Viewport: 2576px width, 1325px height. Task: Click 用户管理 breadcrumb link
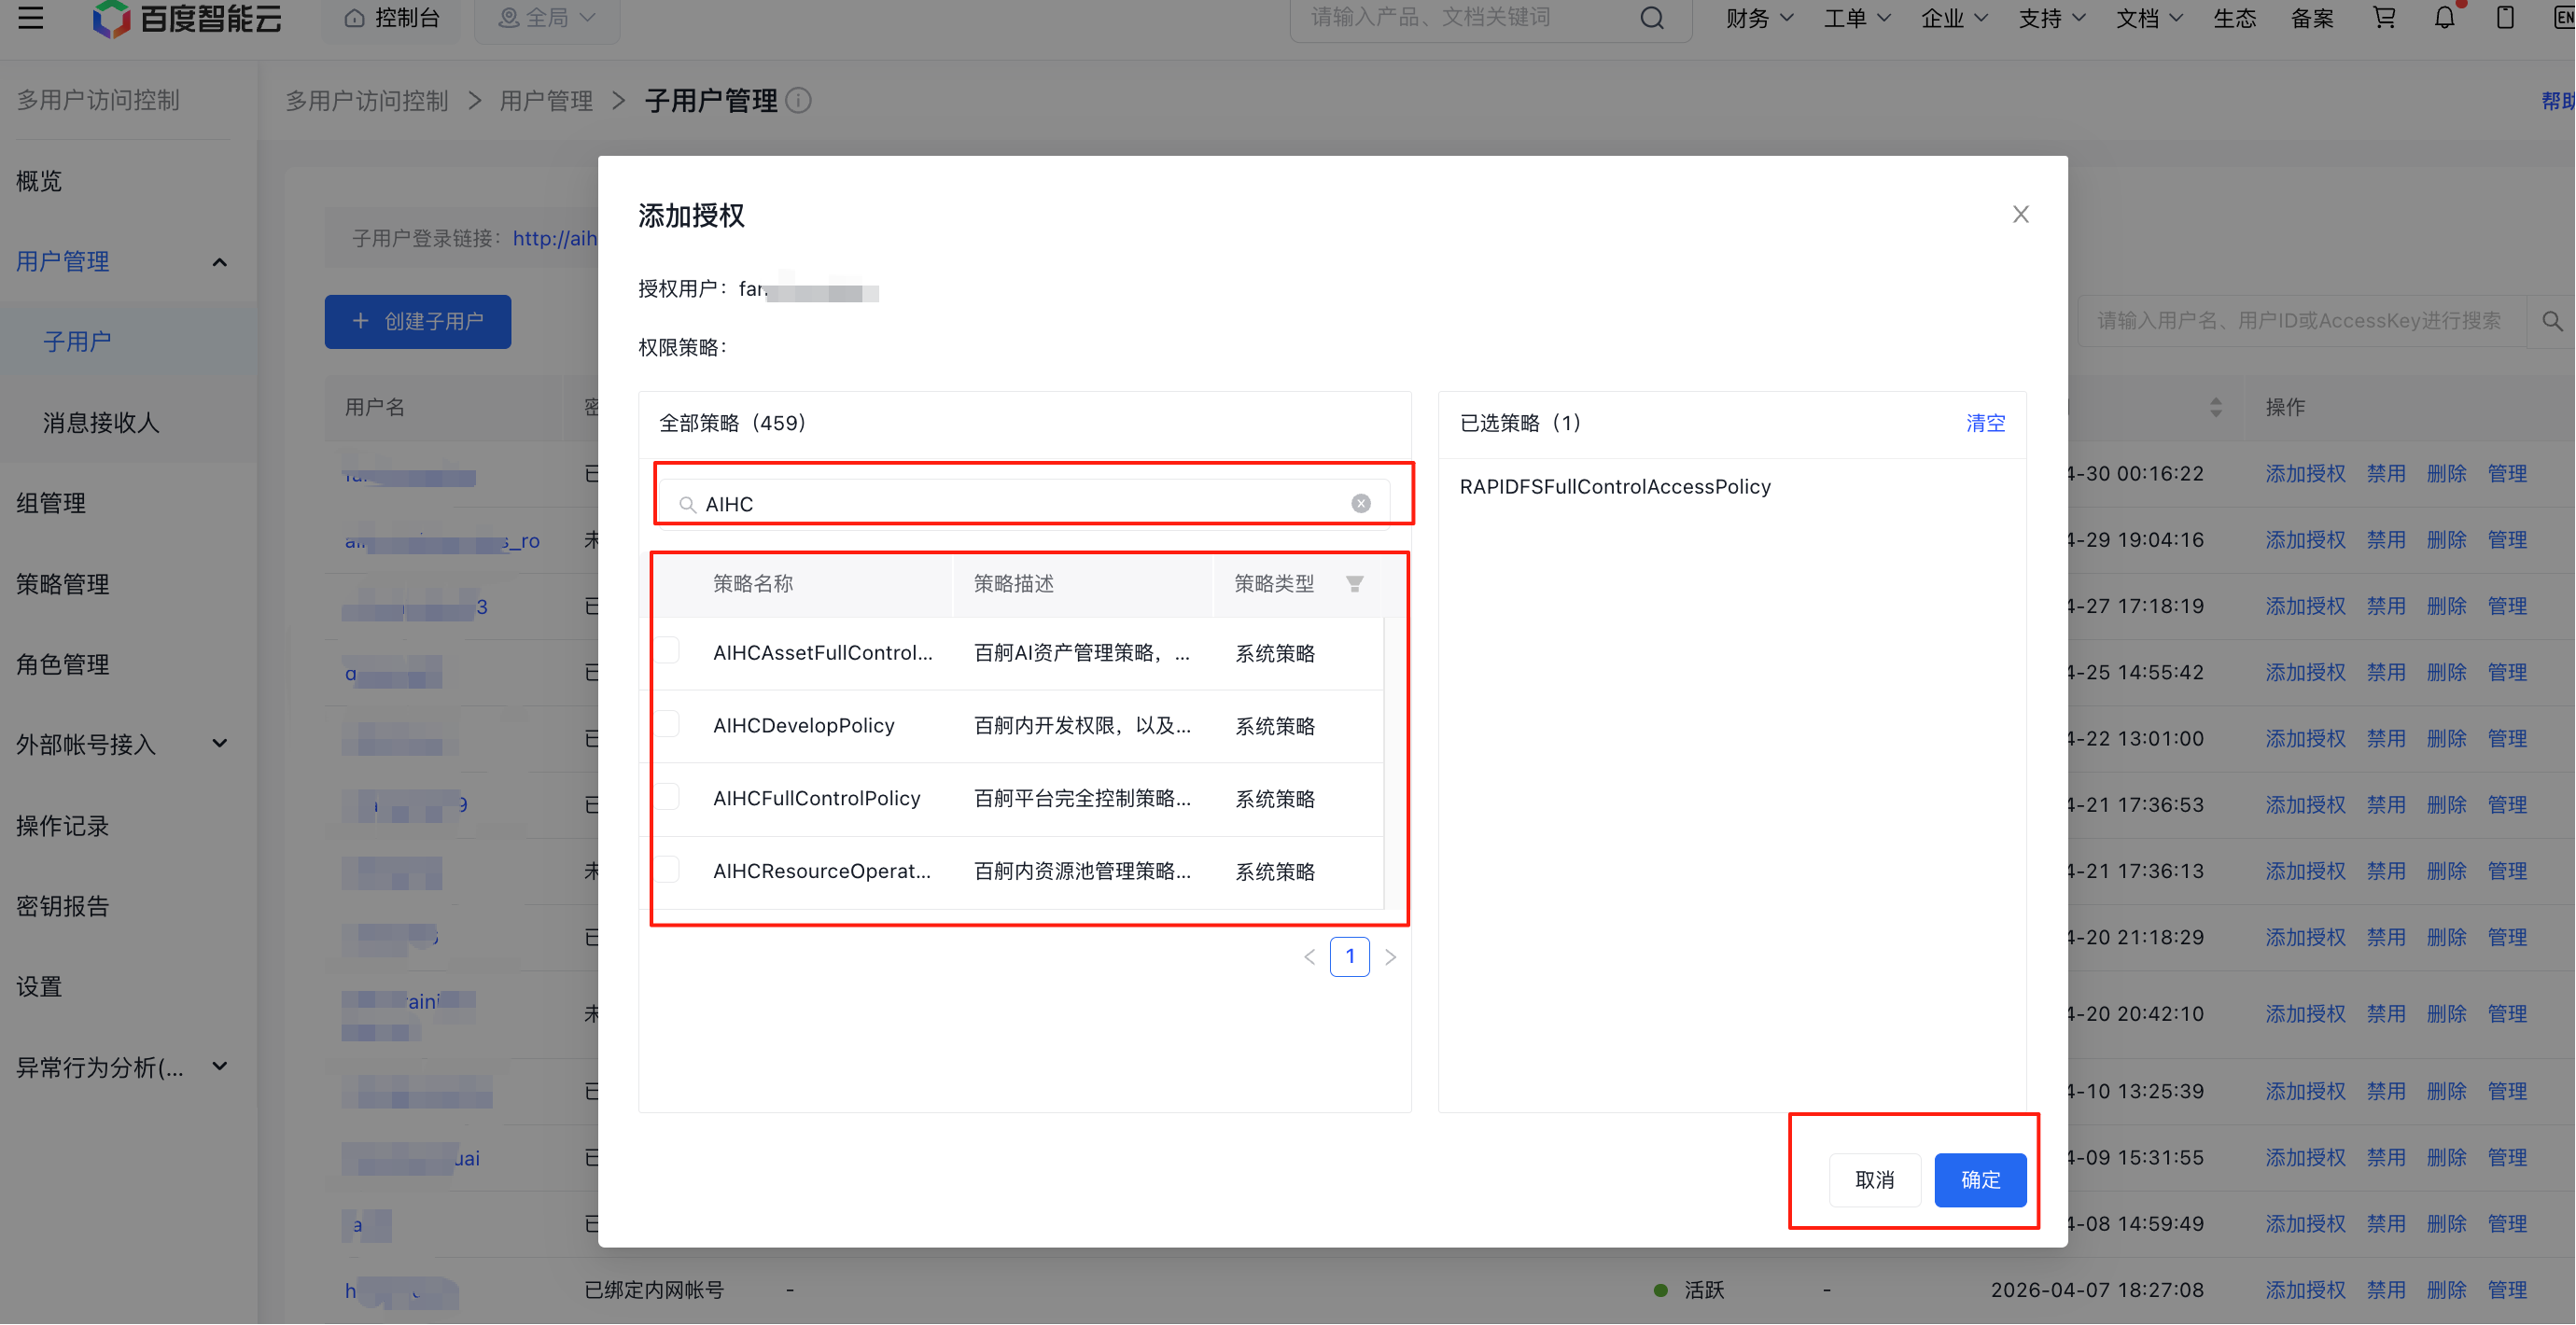point(546,101)
